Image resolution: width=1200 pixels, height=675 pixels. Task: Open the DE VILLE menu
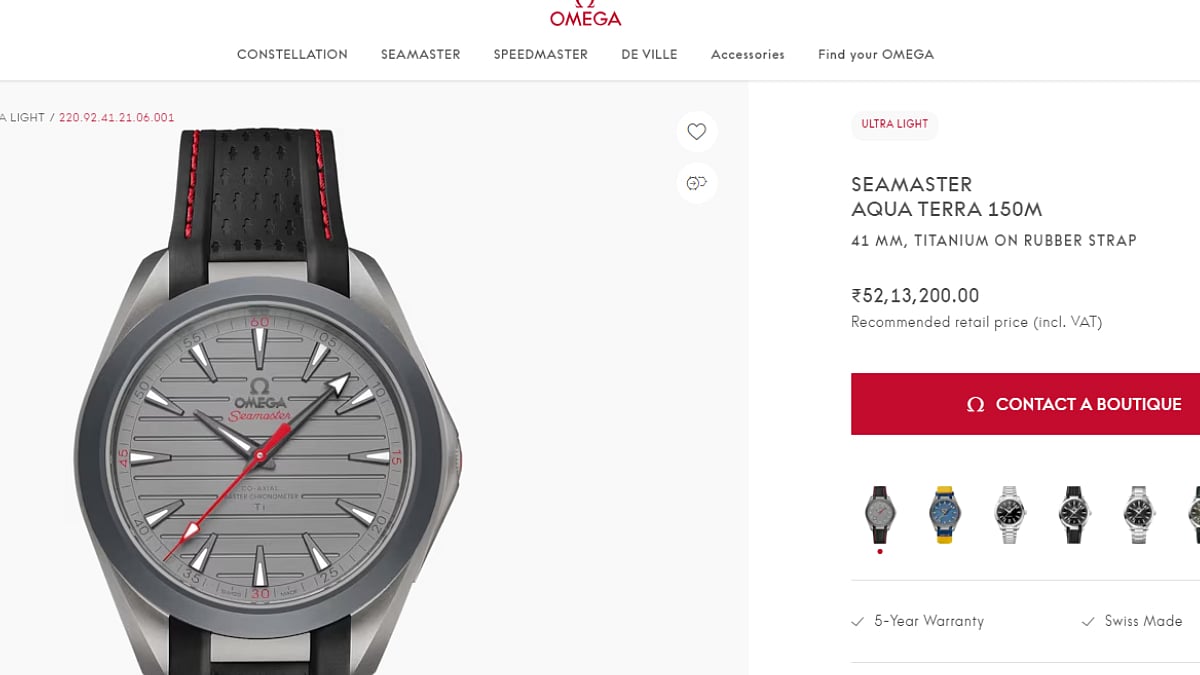649,54
